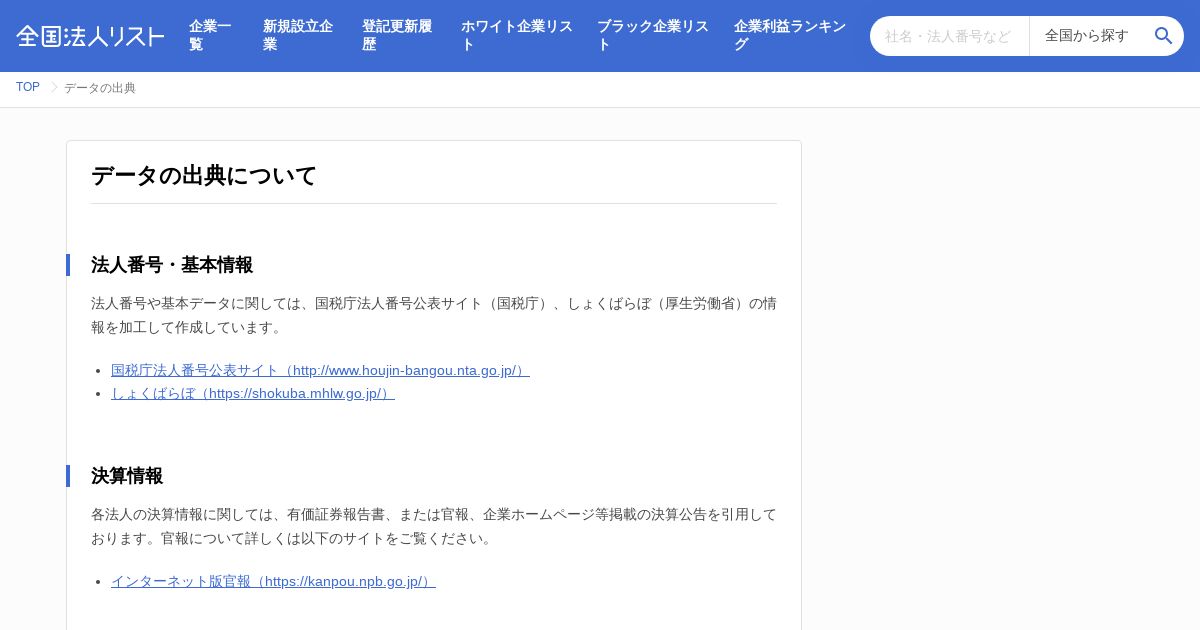
Task: Click the magnifying glass search icon
Action: 1163,36
